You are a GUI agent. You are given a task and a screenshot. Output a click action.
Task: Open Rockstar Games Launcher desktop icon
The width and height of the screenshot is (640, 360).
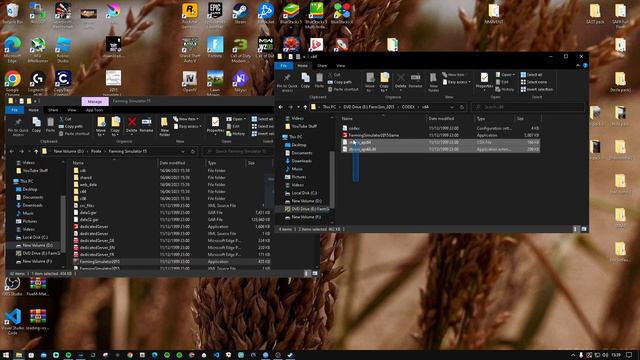click(190, 14)
